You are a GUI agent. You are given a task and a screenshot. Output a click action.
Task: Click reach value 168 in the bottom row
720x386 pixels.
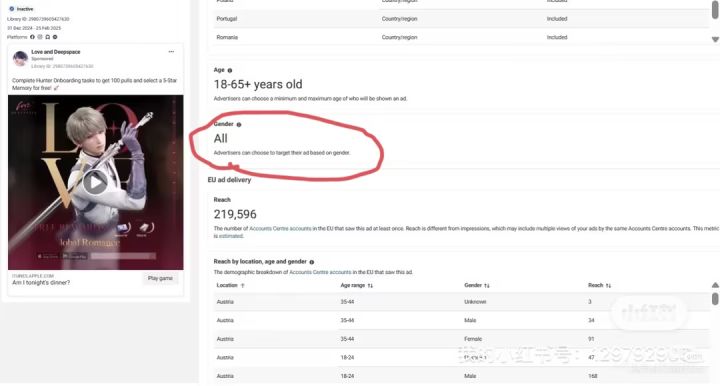coord(593,376)
